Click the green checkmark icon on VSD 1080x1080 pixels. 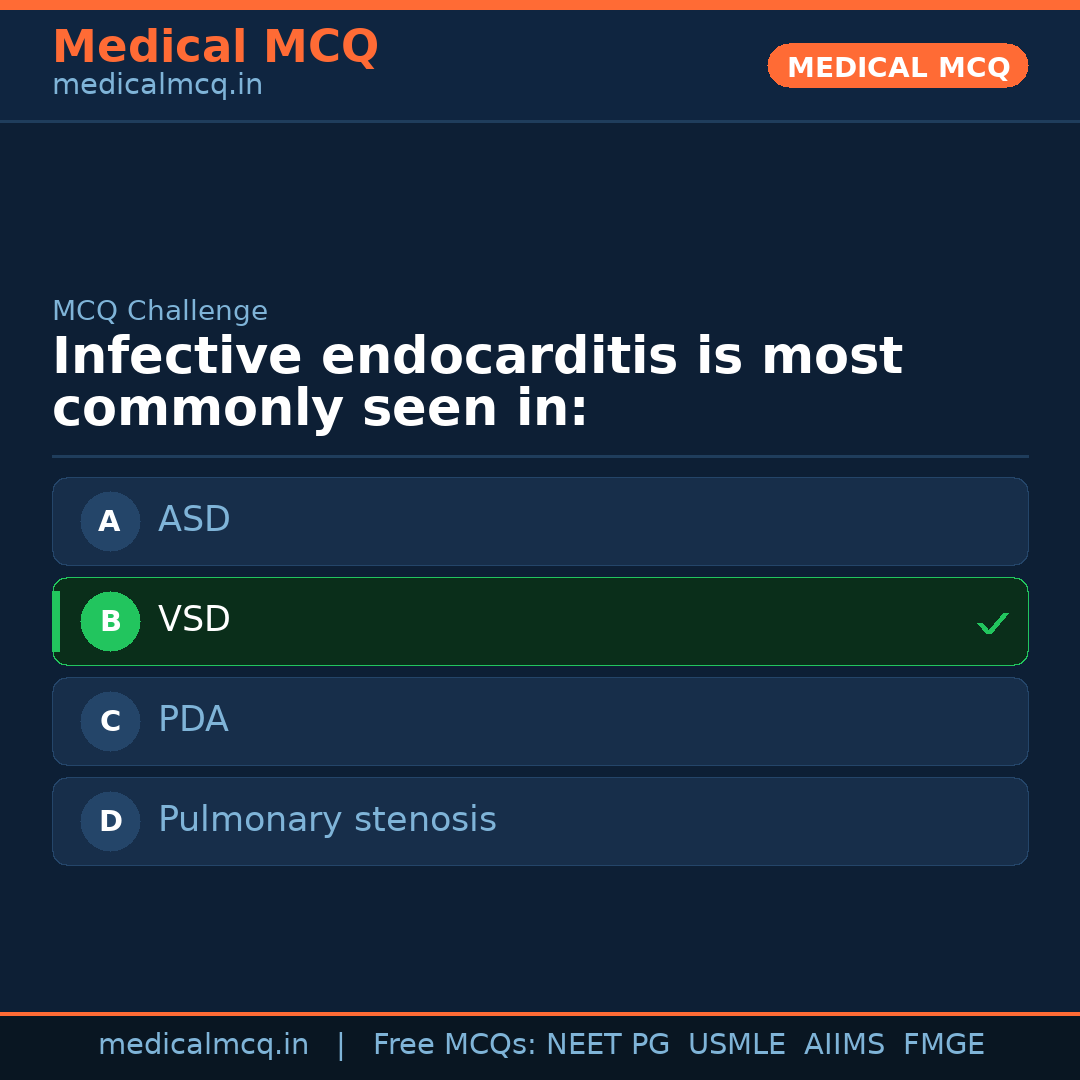pyautogui.click(x=992, y=623)
